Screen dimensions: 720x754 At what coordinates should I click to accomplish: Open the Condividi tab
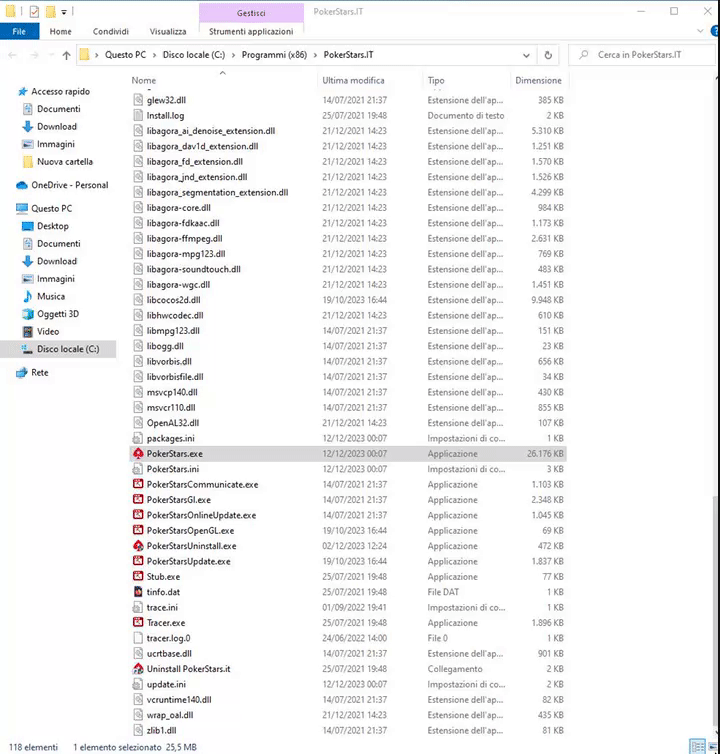tap(111, 31)
